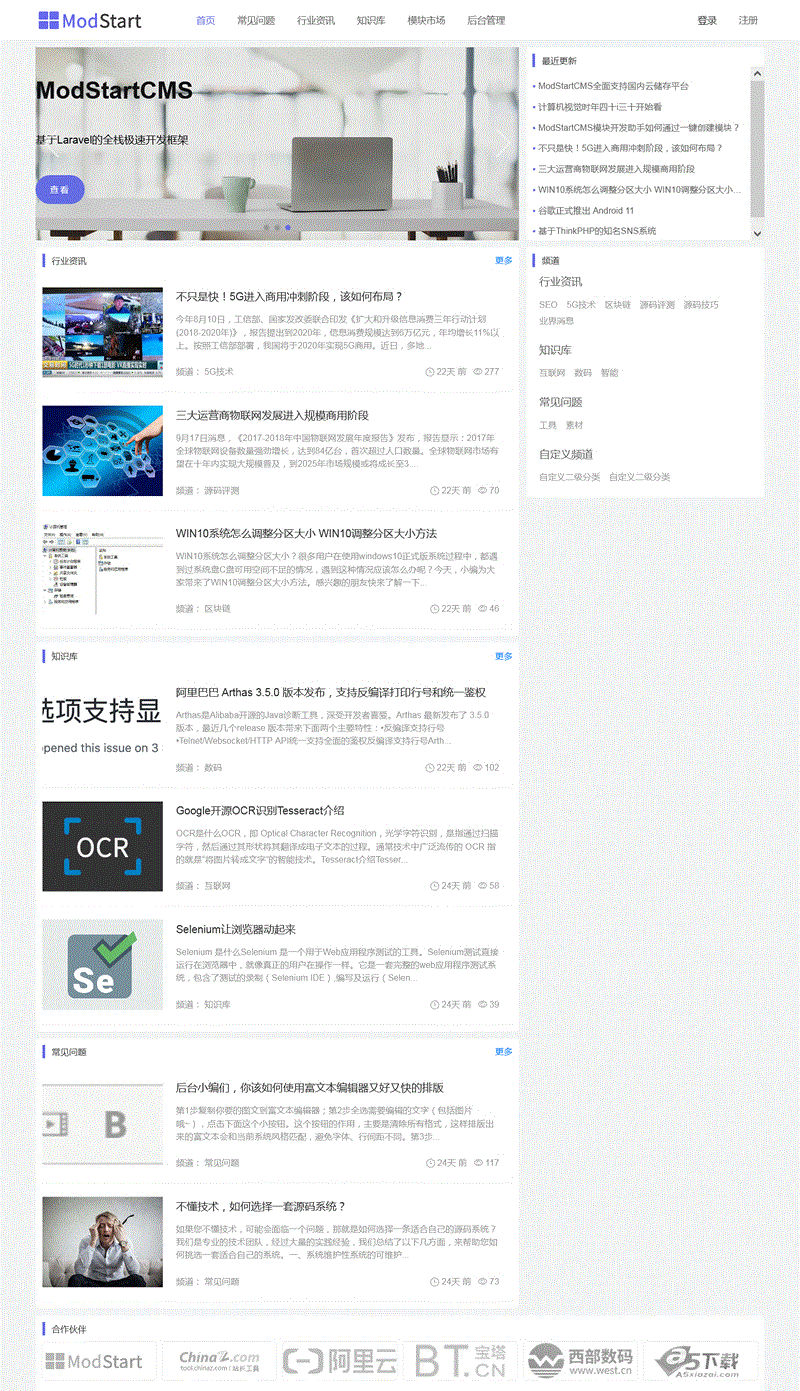Viewport: 800px width, 1391px height.
Task: Open the 后台管理 navigation item
Action: click(486, 21)
